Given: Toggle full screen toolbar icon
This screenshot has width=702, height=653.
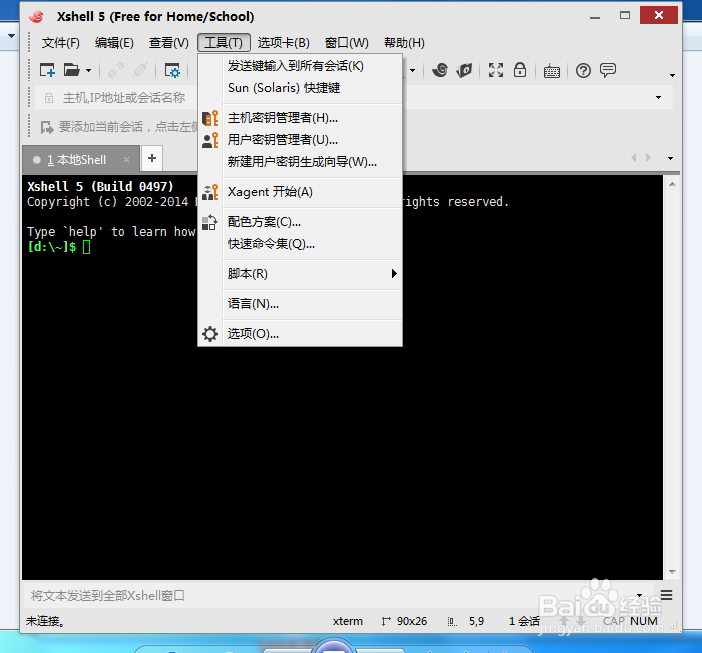Looking at the screenshot, I should click(x=496, y=70).
